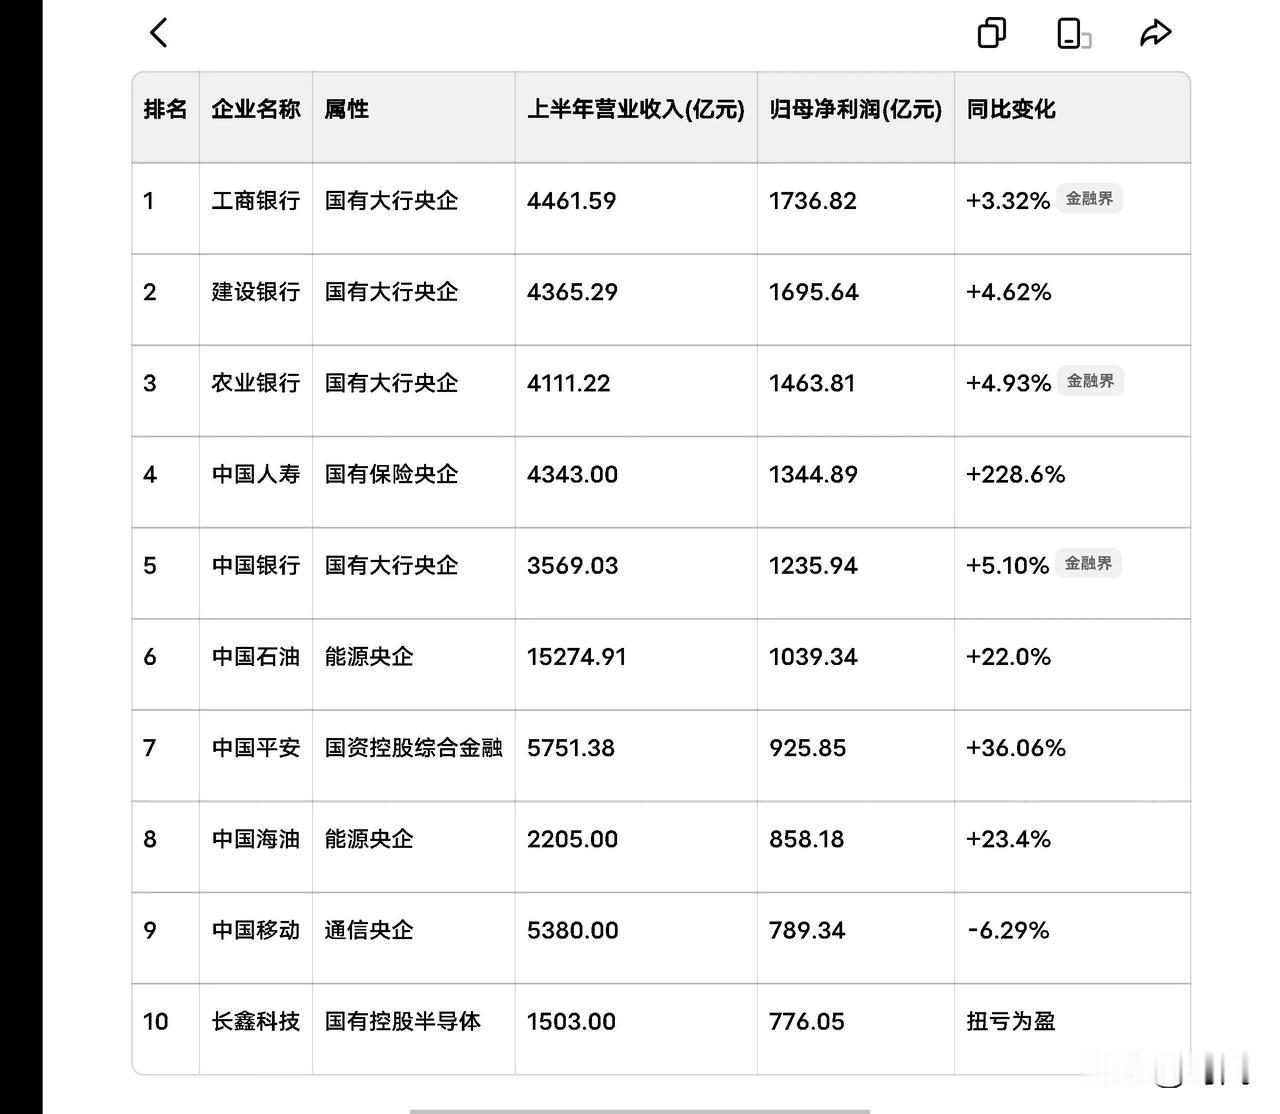Select net profit value 789.34
This screenshot has width=1280, height=1114.
click(807, 930)
